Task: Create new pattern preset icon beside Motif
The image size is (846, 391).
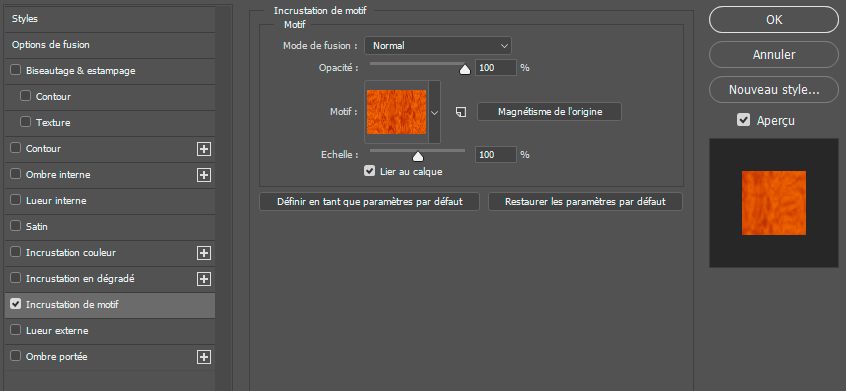Action: [460, 112]
